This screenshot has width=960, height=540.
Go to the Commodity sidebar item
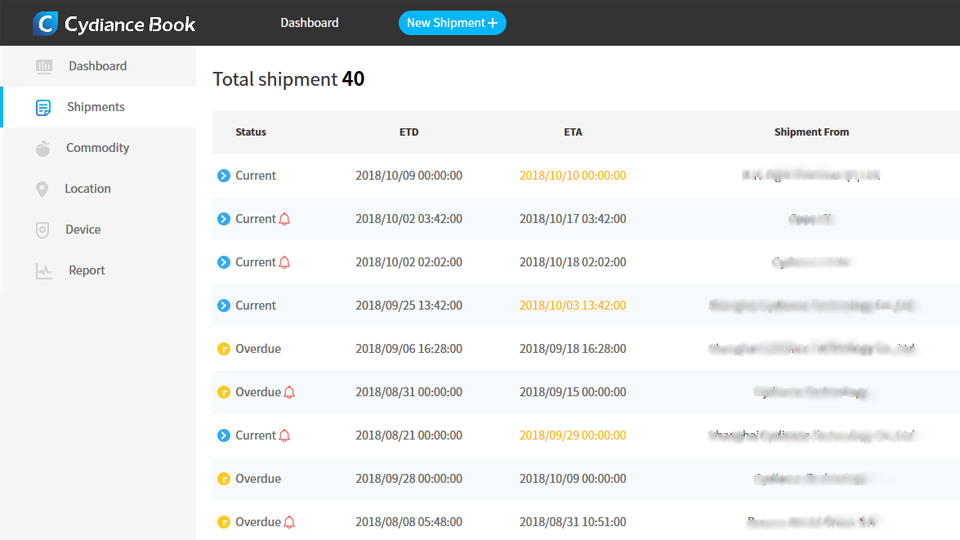click(x=98, y=148)
